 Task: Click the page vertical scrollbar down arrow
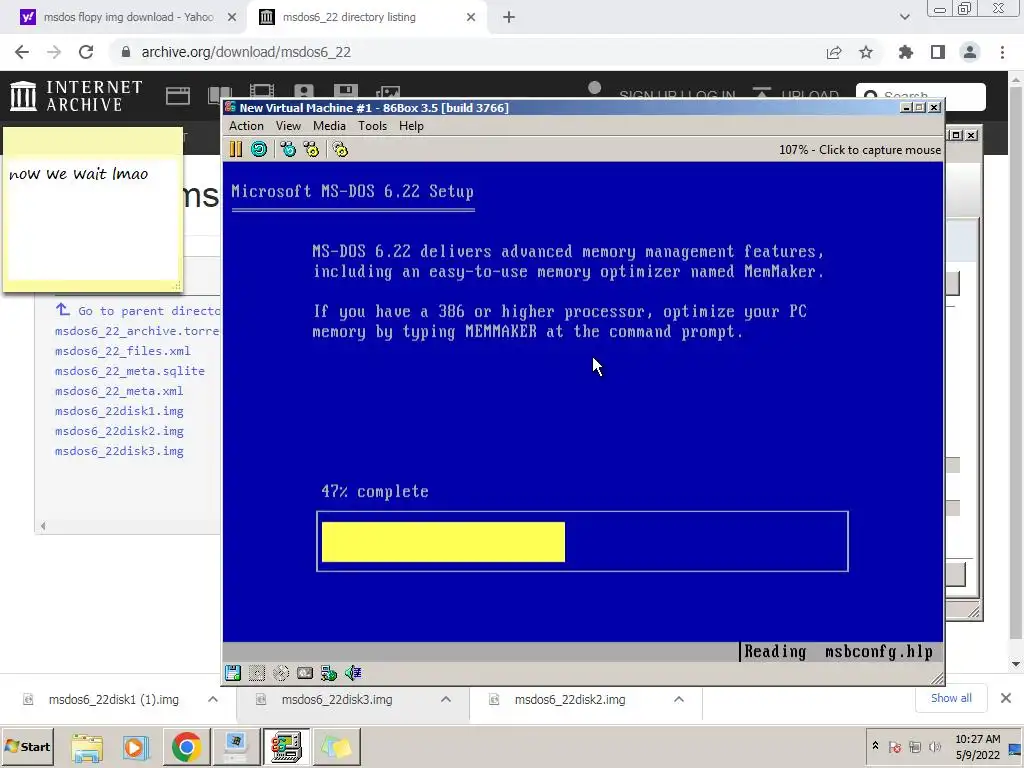pos(1016,664)
